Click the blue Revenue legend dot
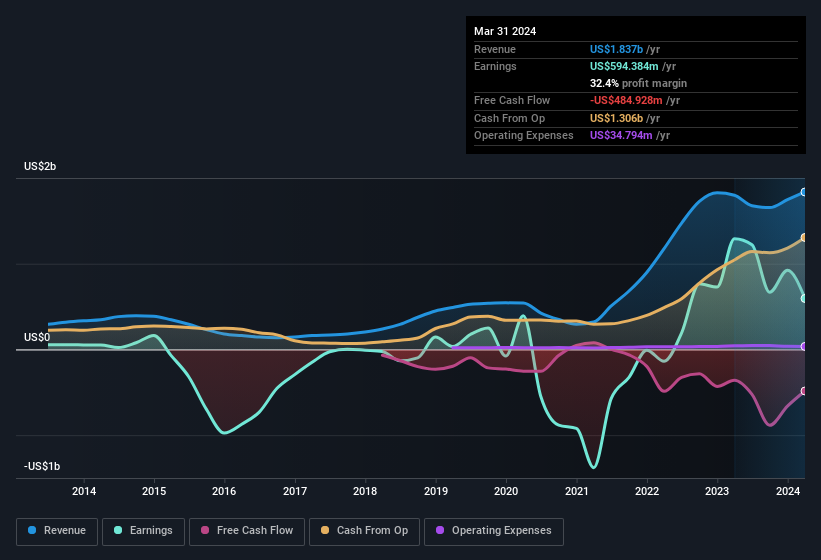The width and height of the screenshot is (821, 560). tap(33, 531)
